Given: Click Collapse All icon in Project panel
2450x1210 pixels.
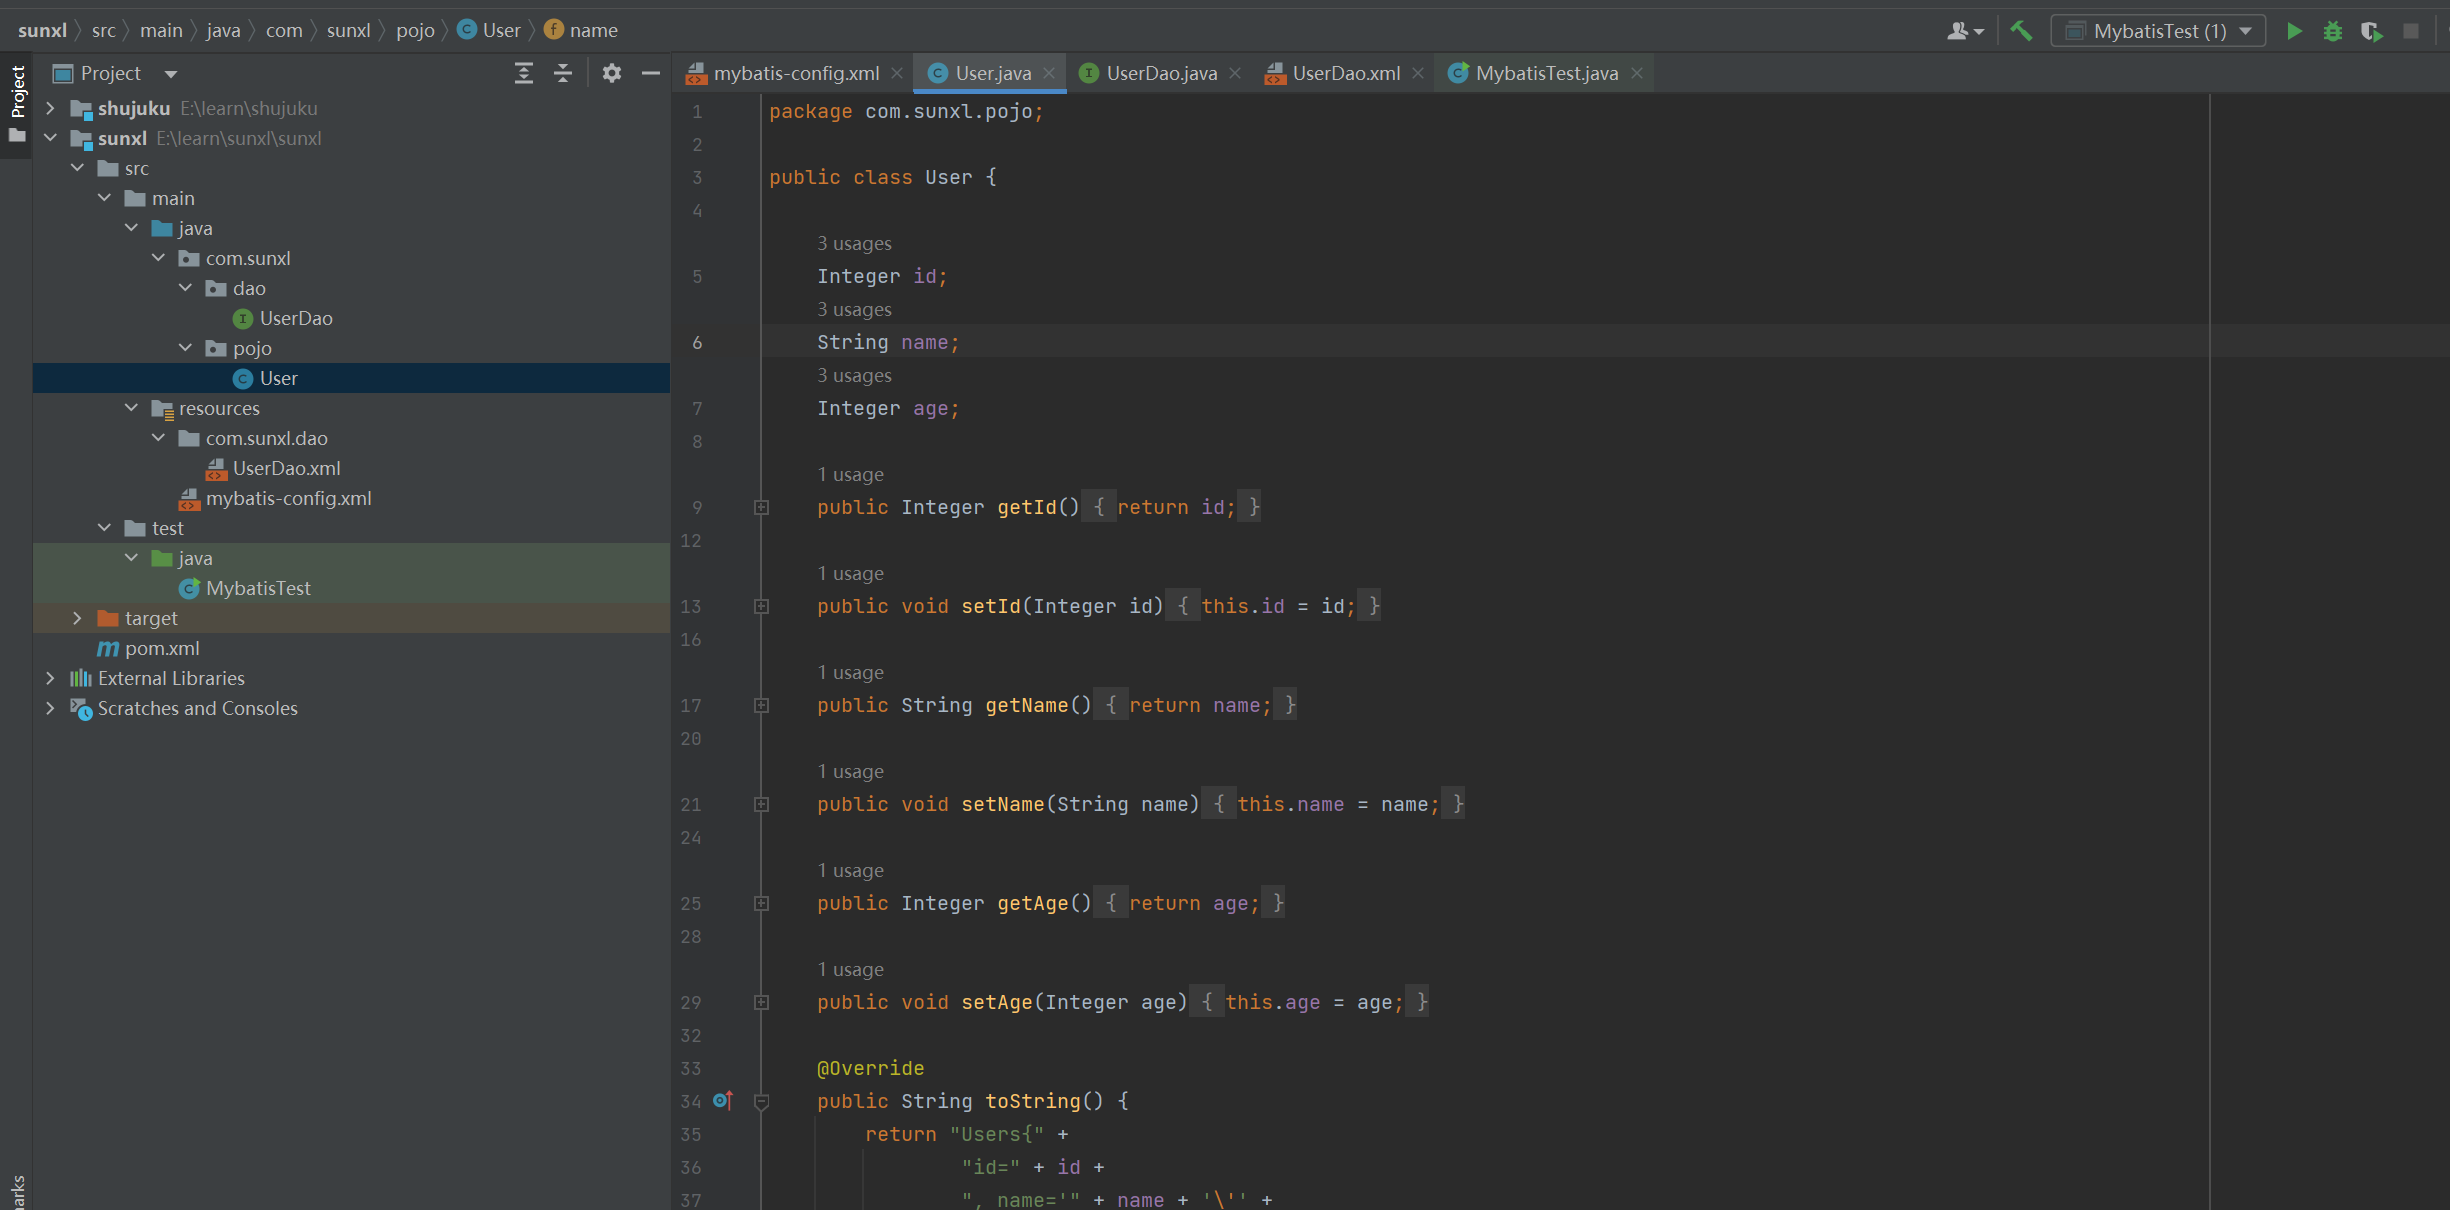Looking at the screenshot, I should tap(563, 73).
